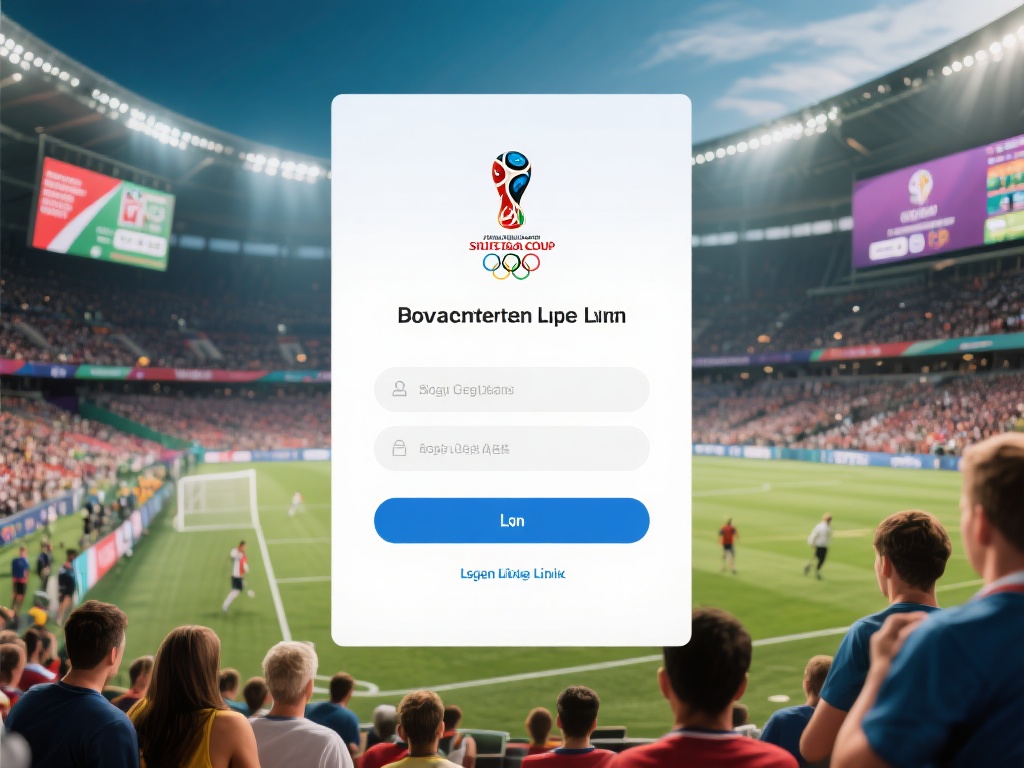Image resolution: width=1024 pixels, height=768 pixels.
Task: Open the "Lsgen Liwig Linik" link
Action: (513, 573)
